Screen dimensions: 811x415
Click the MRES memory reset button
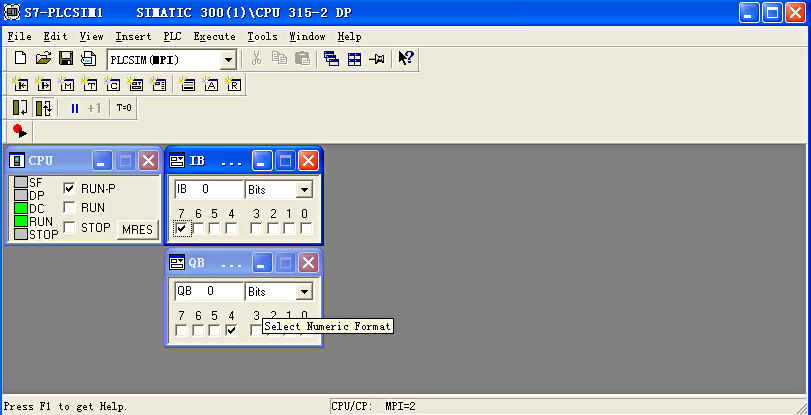[x=138, y=230]
